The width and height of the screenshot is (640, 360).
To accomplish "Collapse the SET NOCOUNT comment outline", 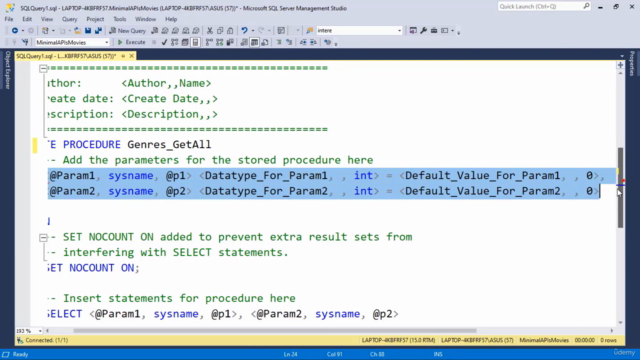I will coord(43,237).
